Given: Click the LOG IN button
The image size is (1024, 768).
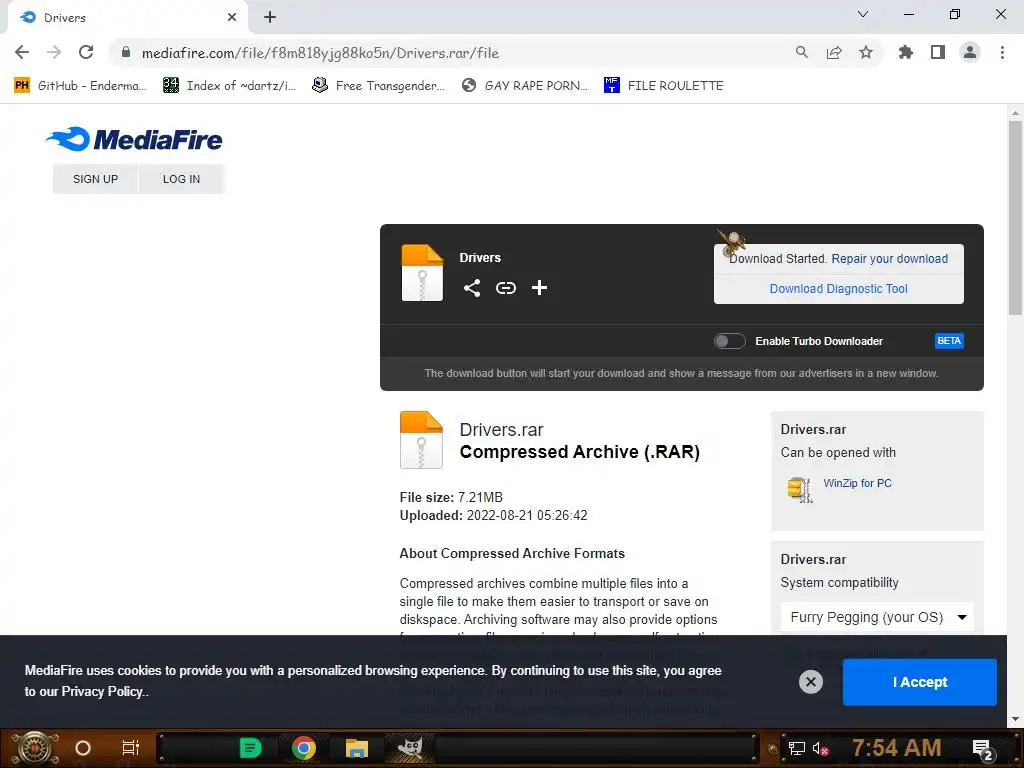Looking at the screenshot, I should 182,179.
